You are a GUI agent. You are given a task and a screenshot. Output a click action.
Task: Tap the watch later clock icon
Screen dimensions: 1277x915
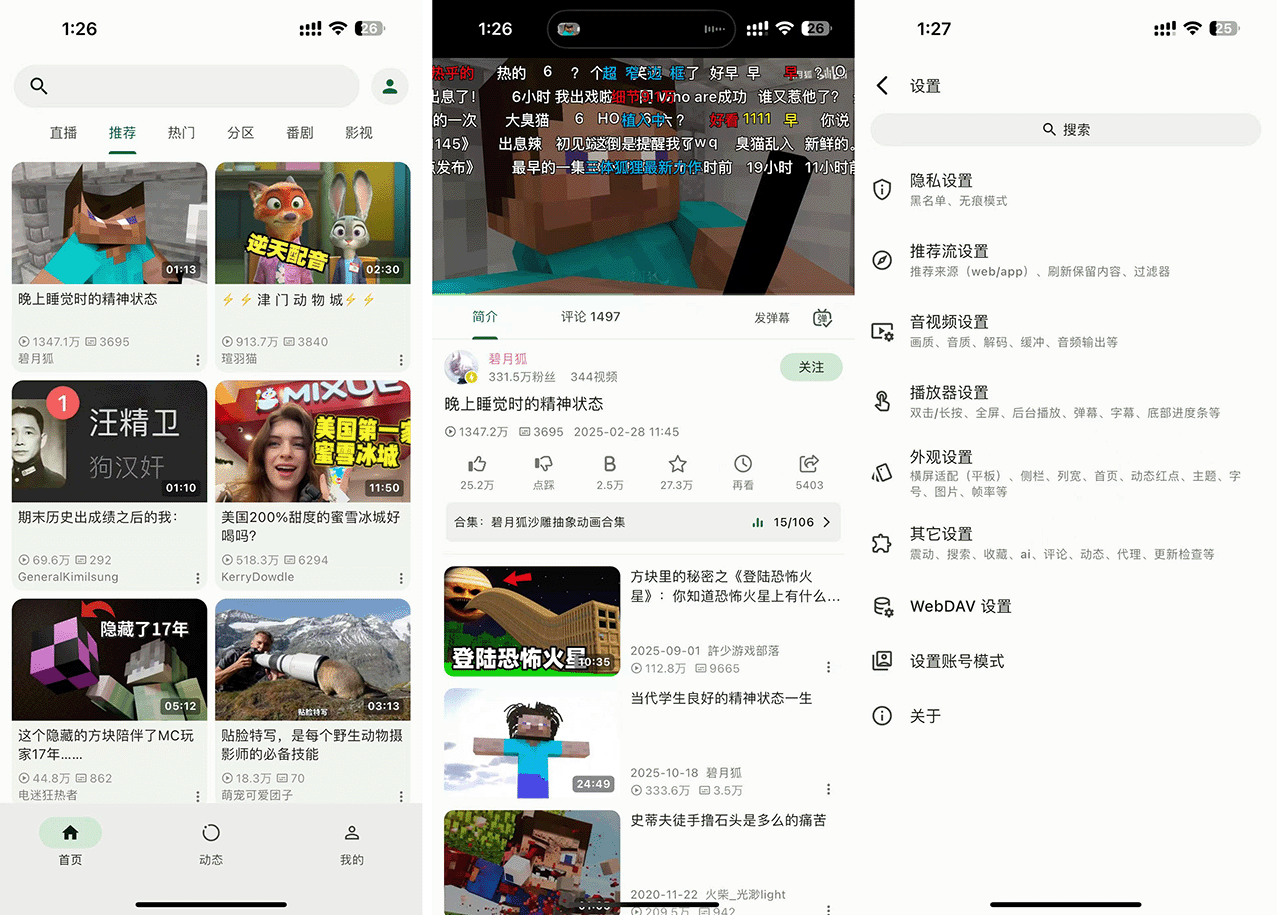pyautogui.click(x=743, y=464)
